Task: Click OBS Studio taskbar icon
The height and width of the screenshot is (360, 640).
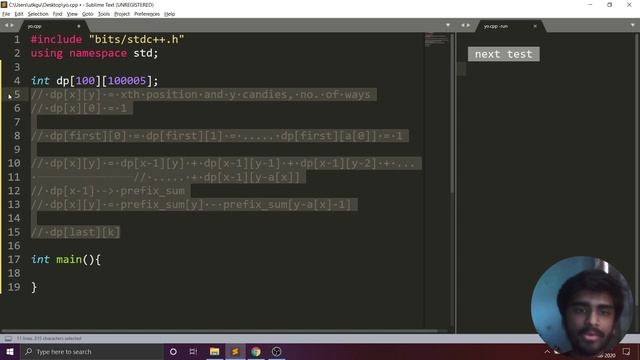Action: point(276,351)
